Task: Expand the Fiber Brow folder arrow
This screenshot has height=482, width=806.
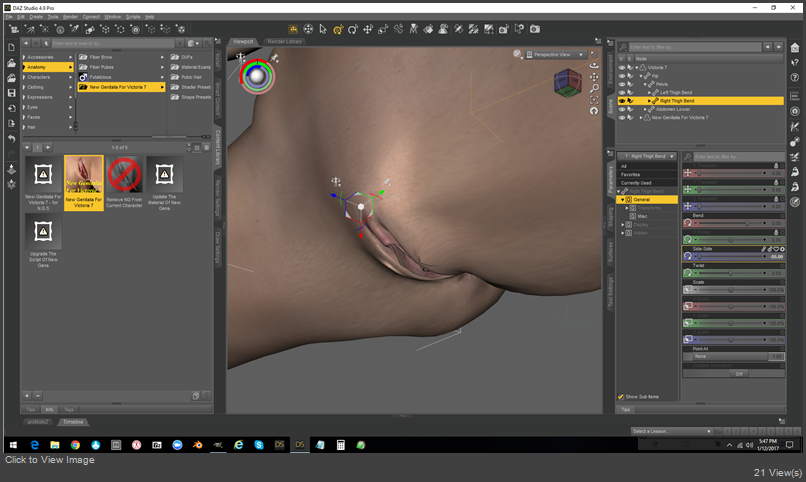Action: coord(162,57)
